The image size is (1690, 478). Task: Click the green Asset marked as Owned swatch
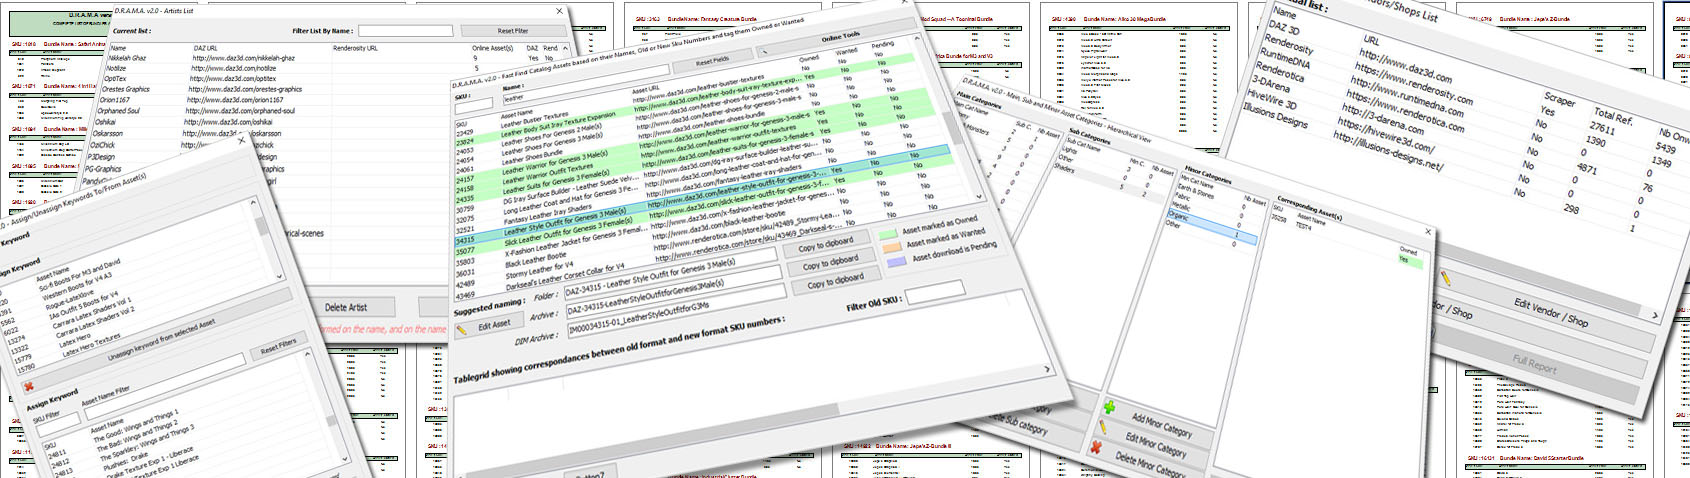(888, 234)
